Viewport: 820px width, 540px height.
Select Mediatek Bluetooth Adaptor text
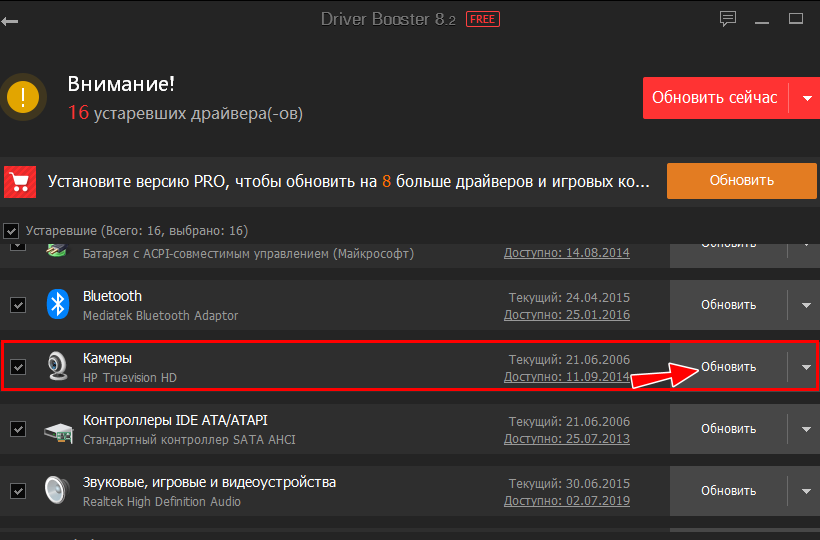click(x=161, y=316)
